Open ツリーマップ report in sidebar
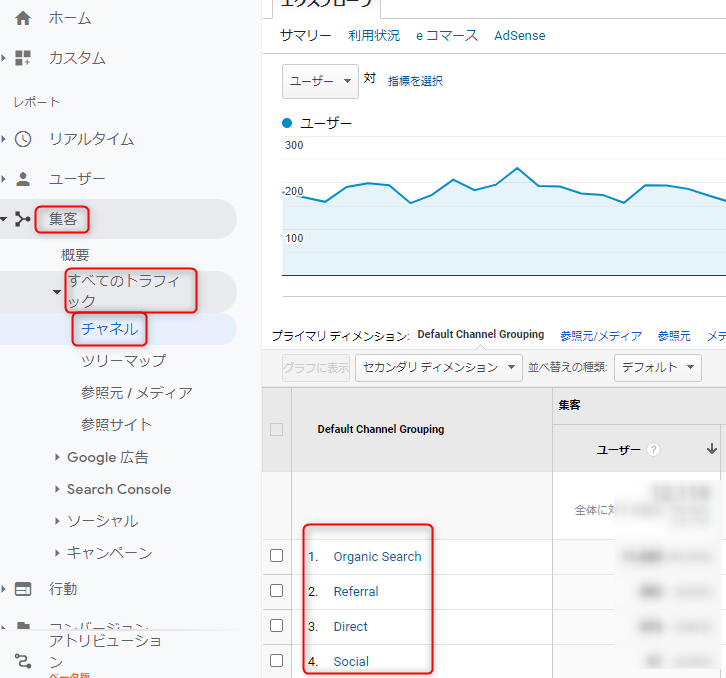This screenshot has height=678, width=726. coord(123,361)
